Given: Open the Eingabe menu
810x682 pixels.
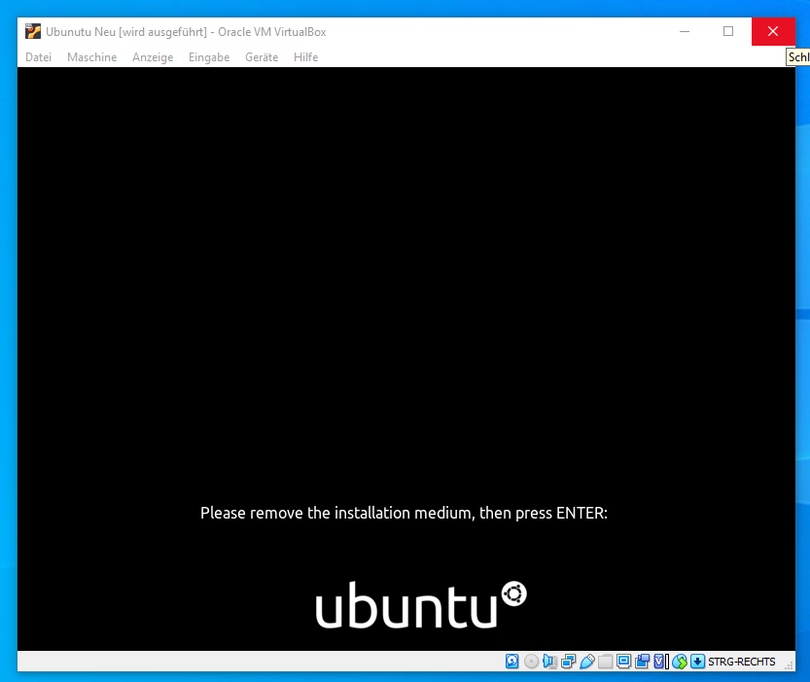Looking at the screenshot, I should (209, 57).
